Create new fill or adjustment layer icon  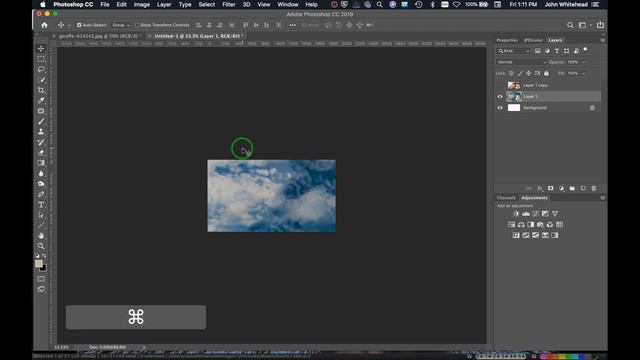561,188
